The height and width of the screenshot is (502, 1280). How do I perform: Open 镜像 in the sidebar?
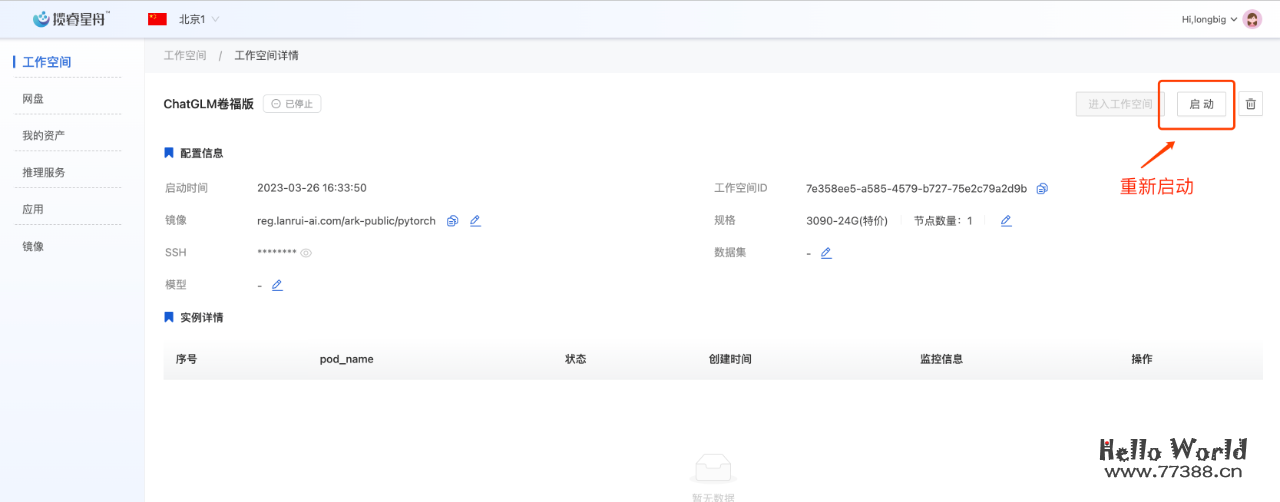coord(33,246)
